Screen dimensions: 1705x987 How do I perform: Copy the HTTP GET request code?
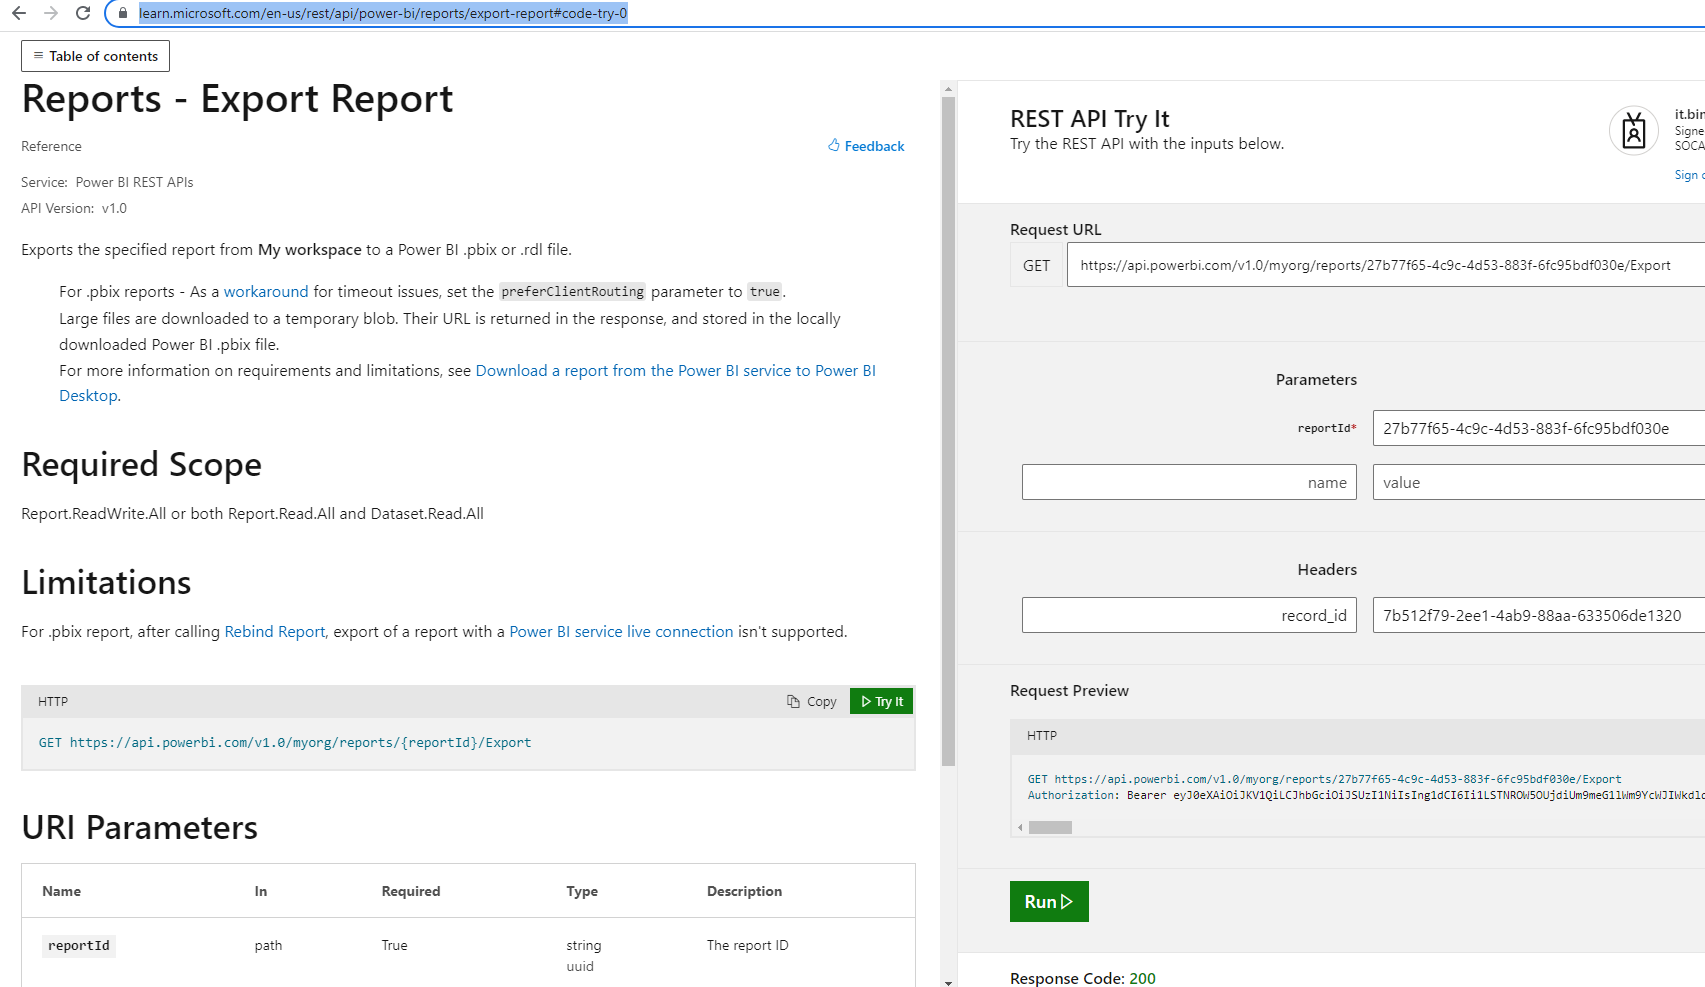812,702
